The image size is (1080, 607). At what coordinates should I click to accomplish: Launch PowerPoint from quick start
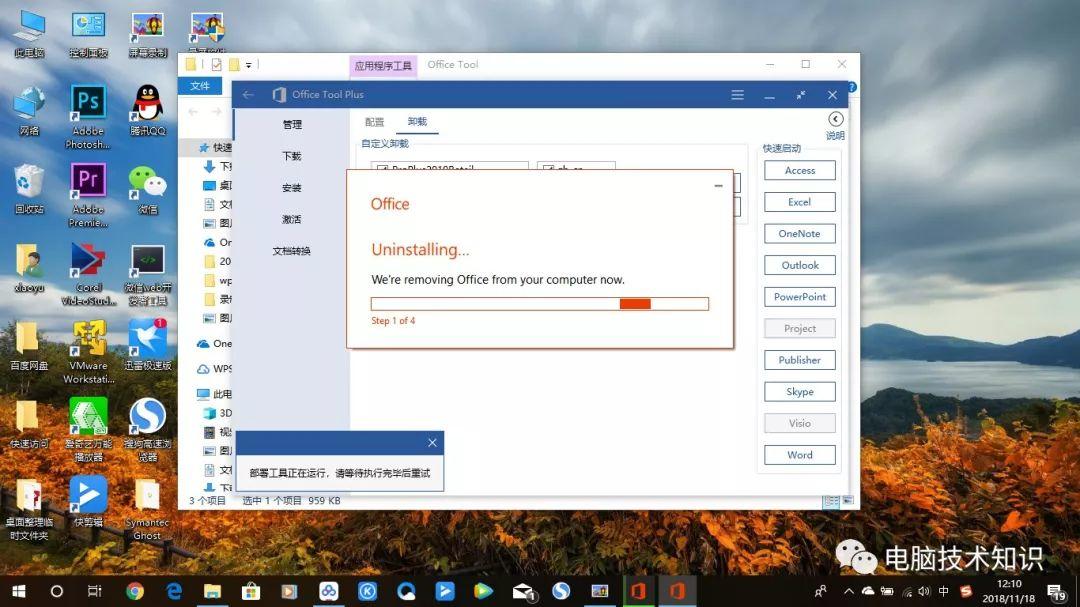pos(800,297)
